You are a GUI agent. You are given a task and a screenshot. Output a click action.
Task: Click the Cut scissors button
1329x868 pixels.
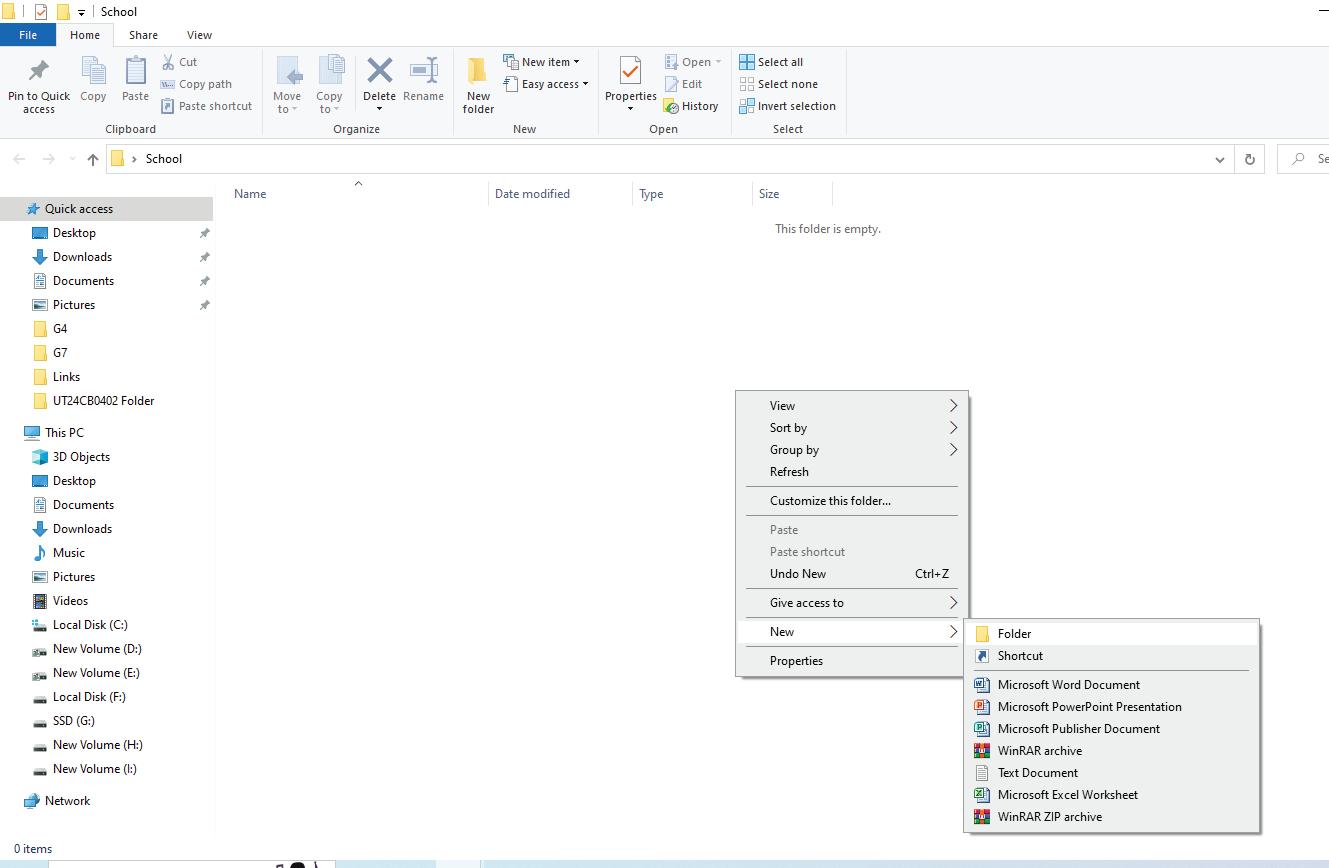tap(179, 62)
